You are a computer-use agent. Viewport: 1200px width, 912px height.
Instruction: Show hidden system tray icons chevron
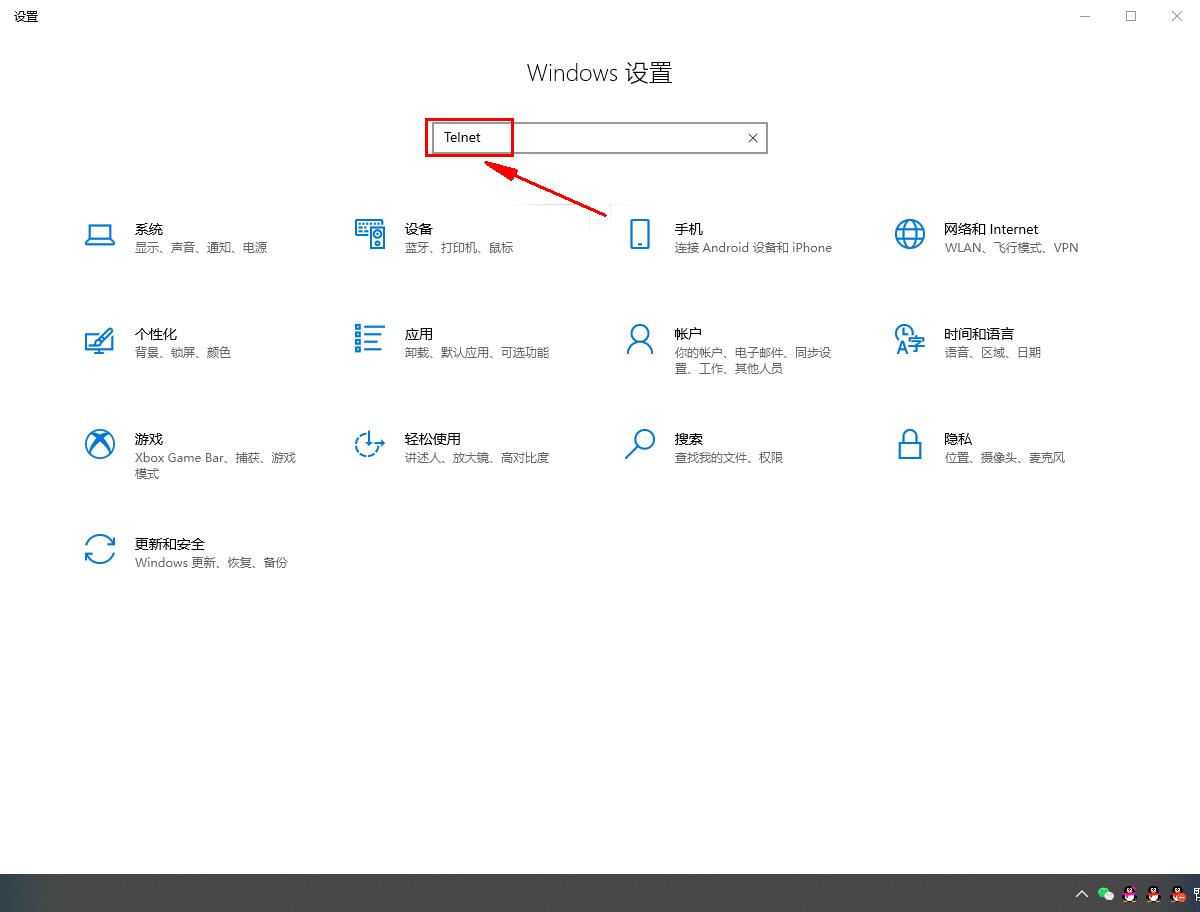coord(1082,894)
